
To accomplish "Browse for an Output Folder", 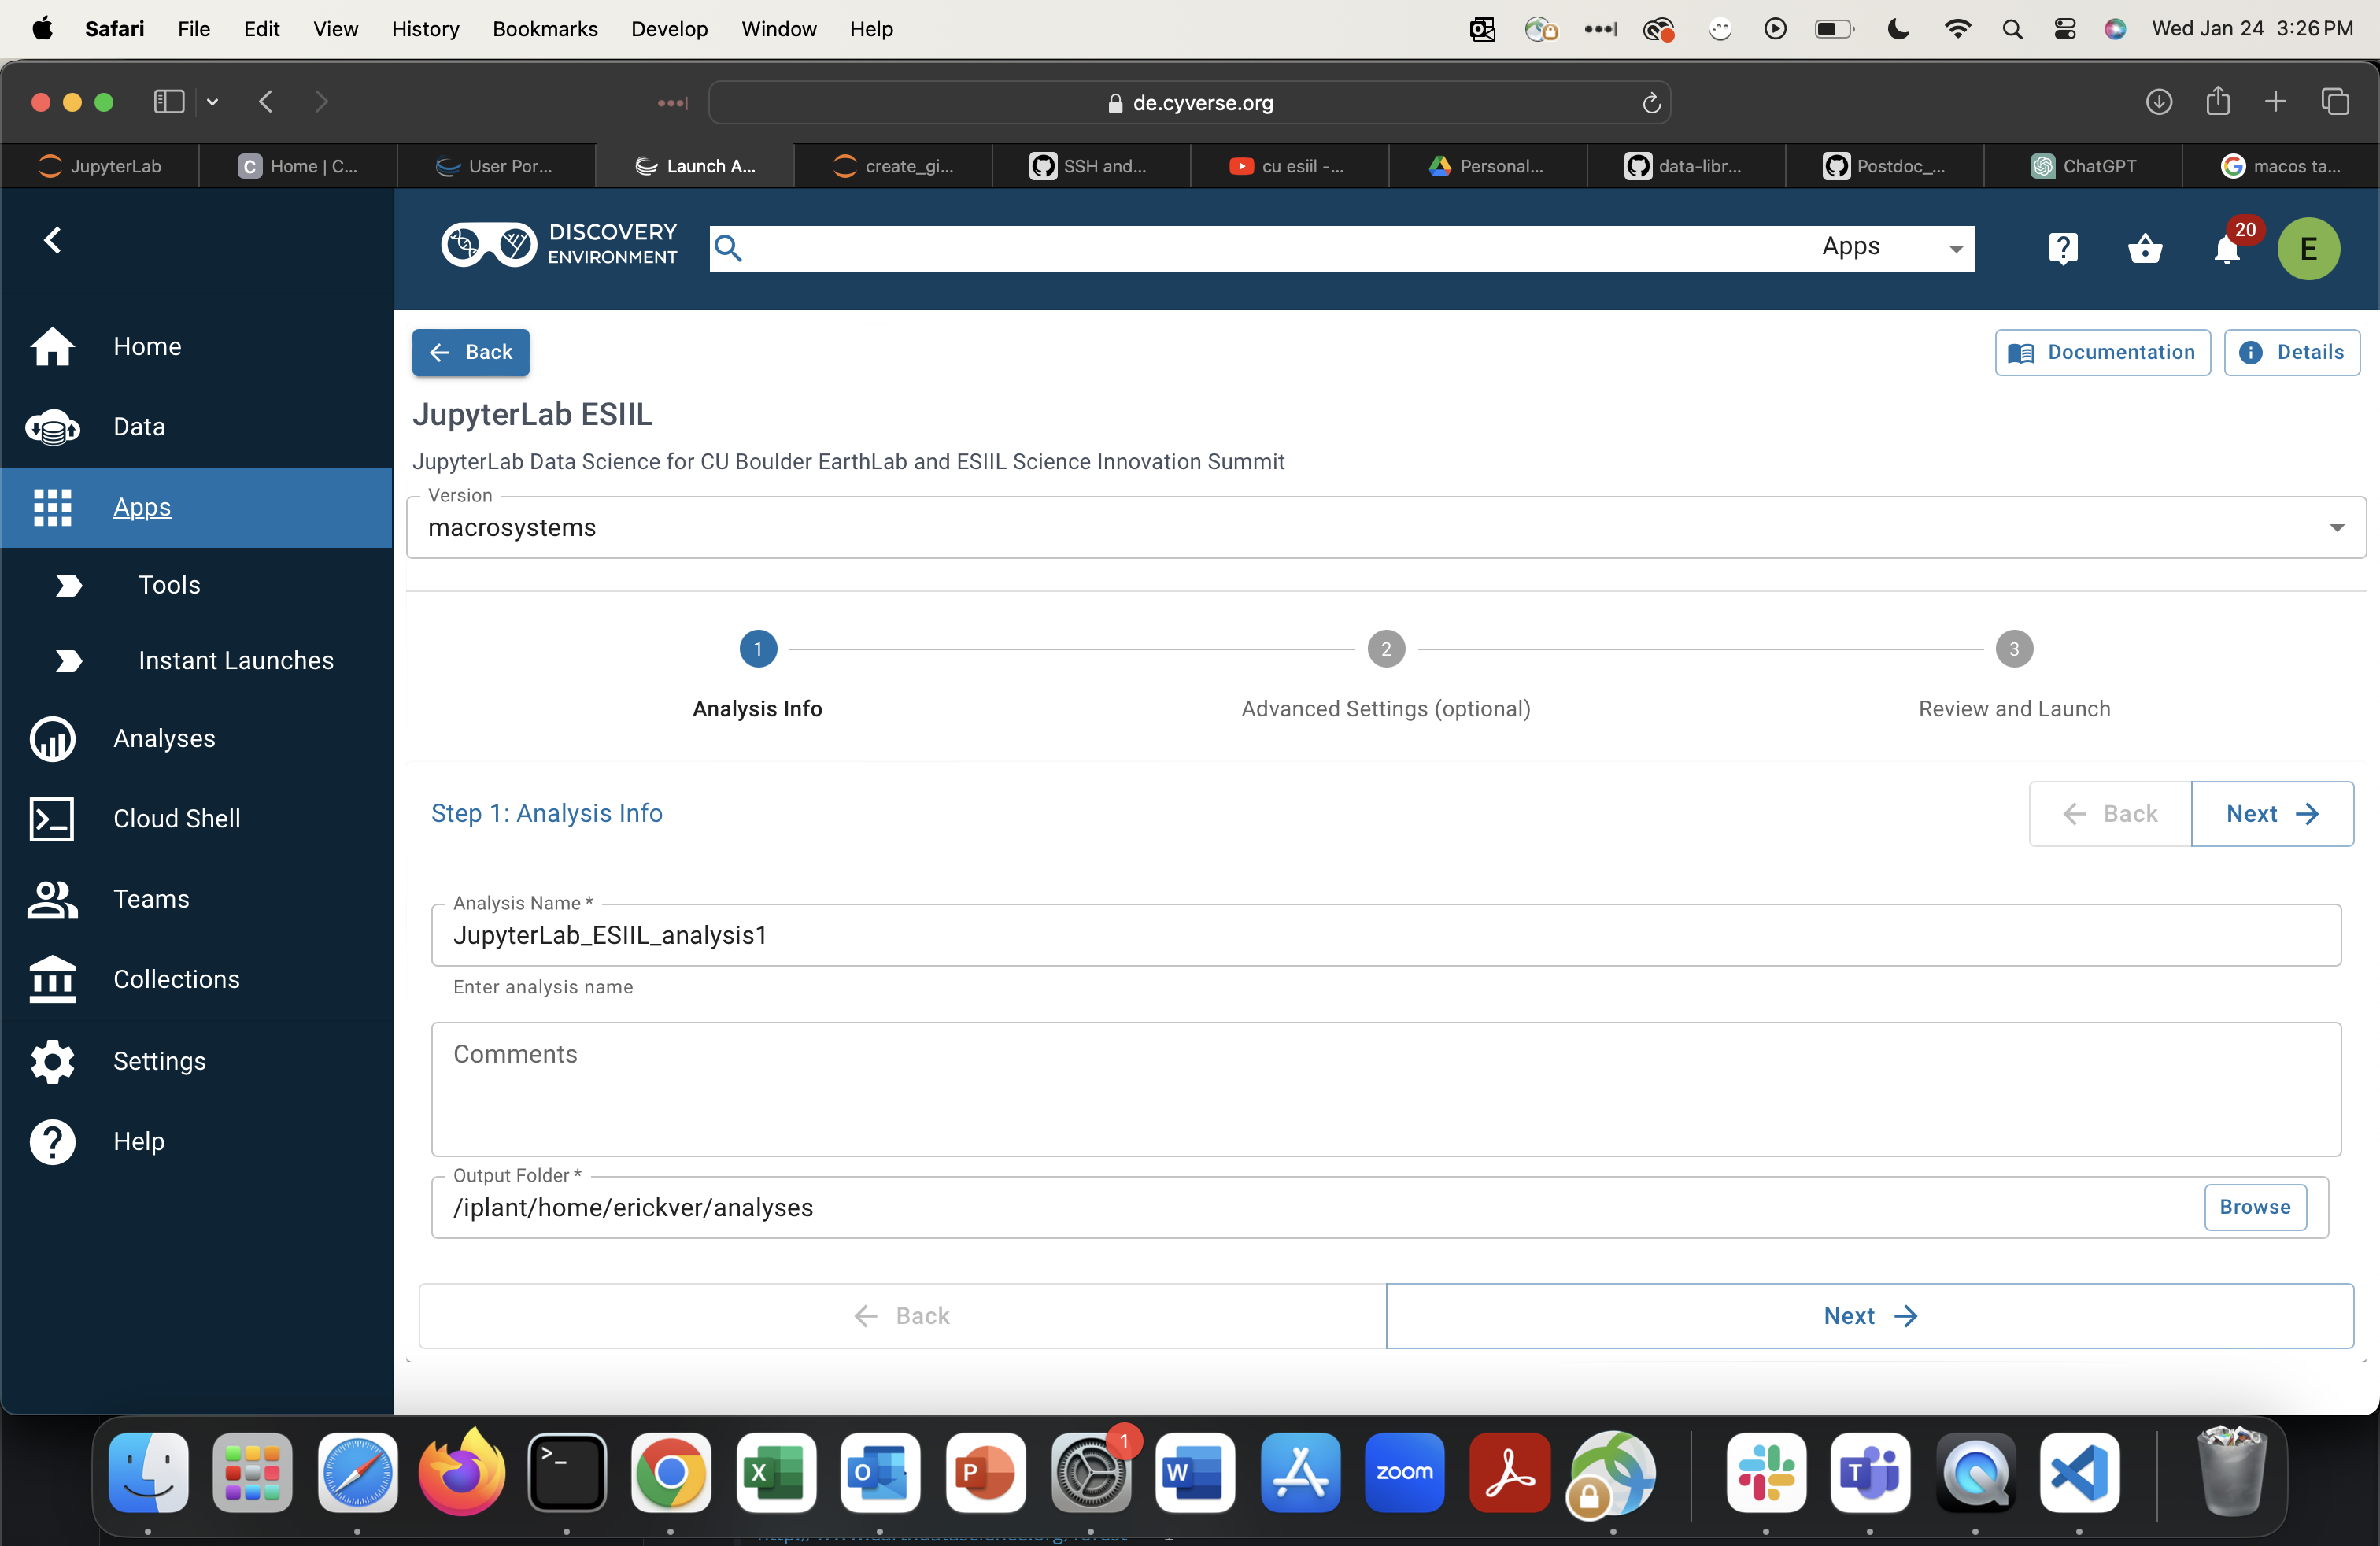I will (x=2254, y=1207).
